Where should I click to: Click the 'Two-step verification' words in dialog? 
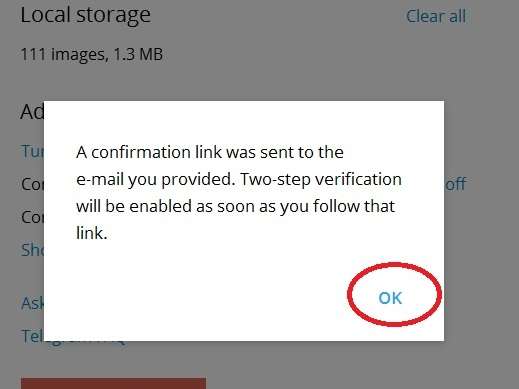(321, 179)
